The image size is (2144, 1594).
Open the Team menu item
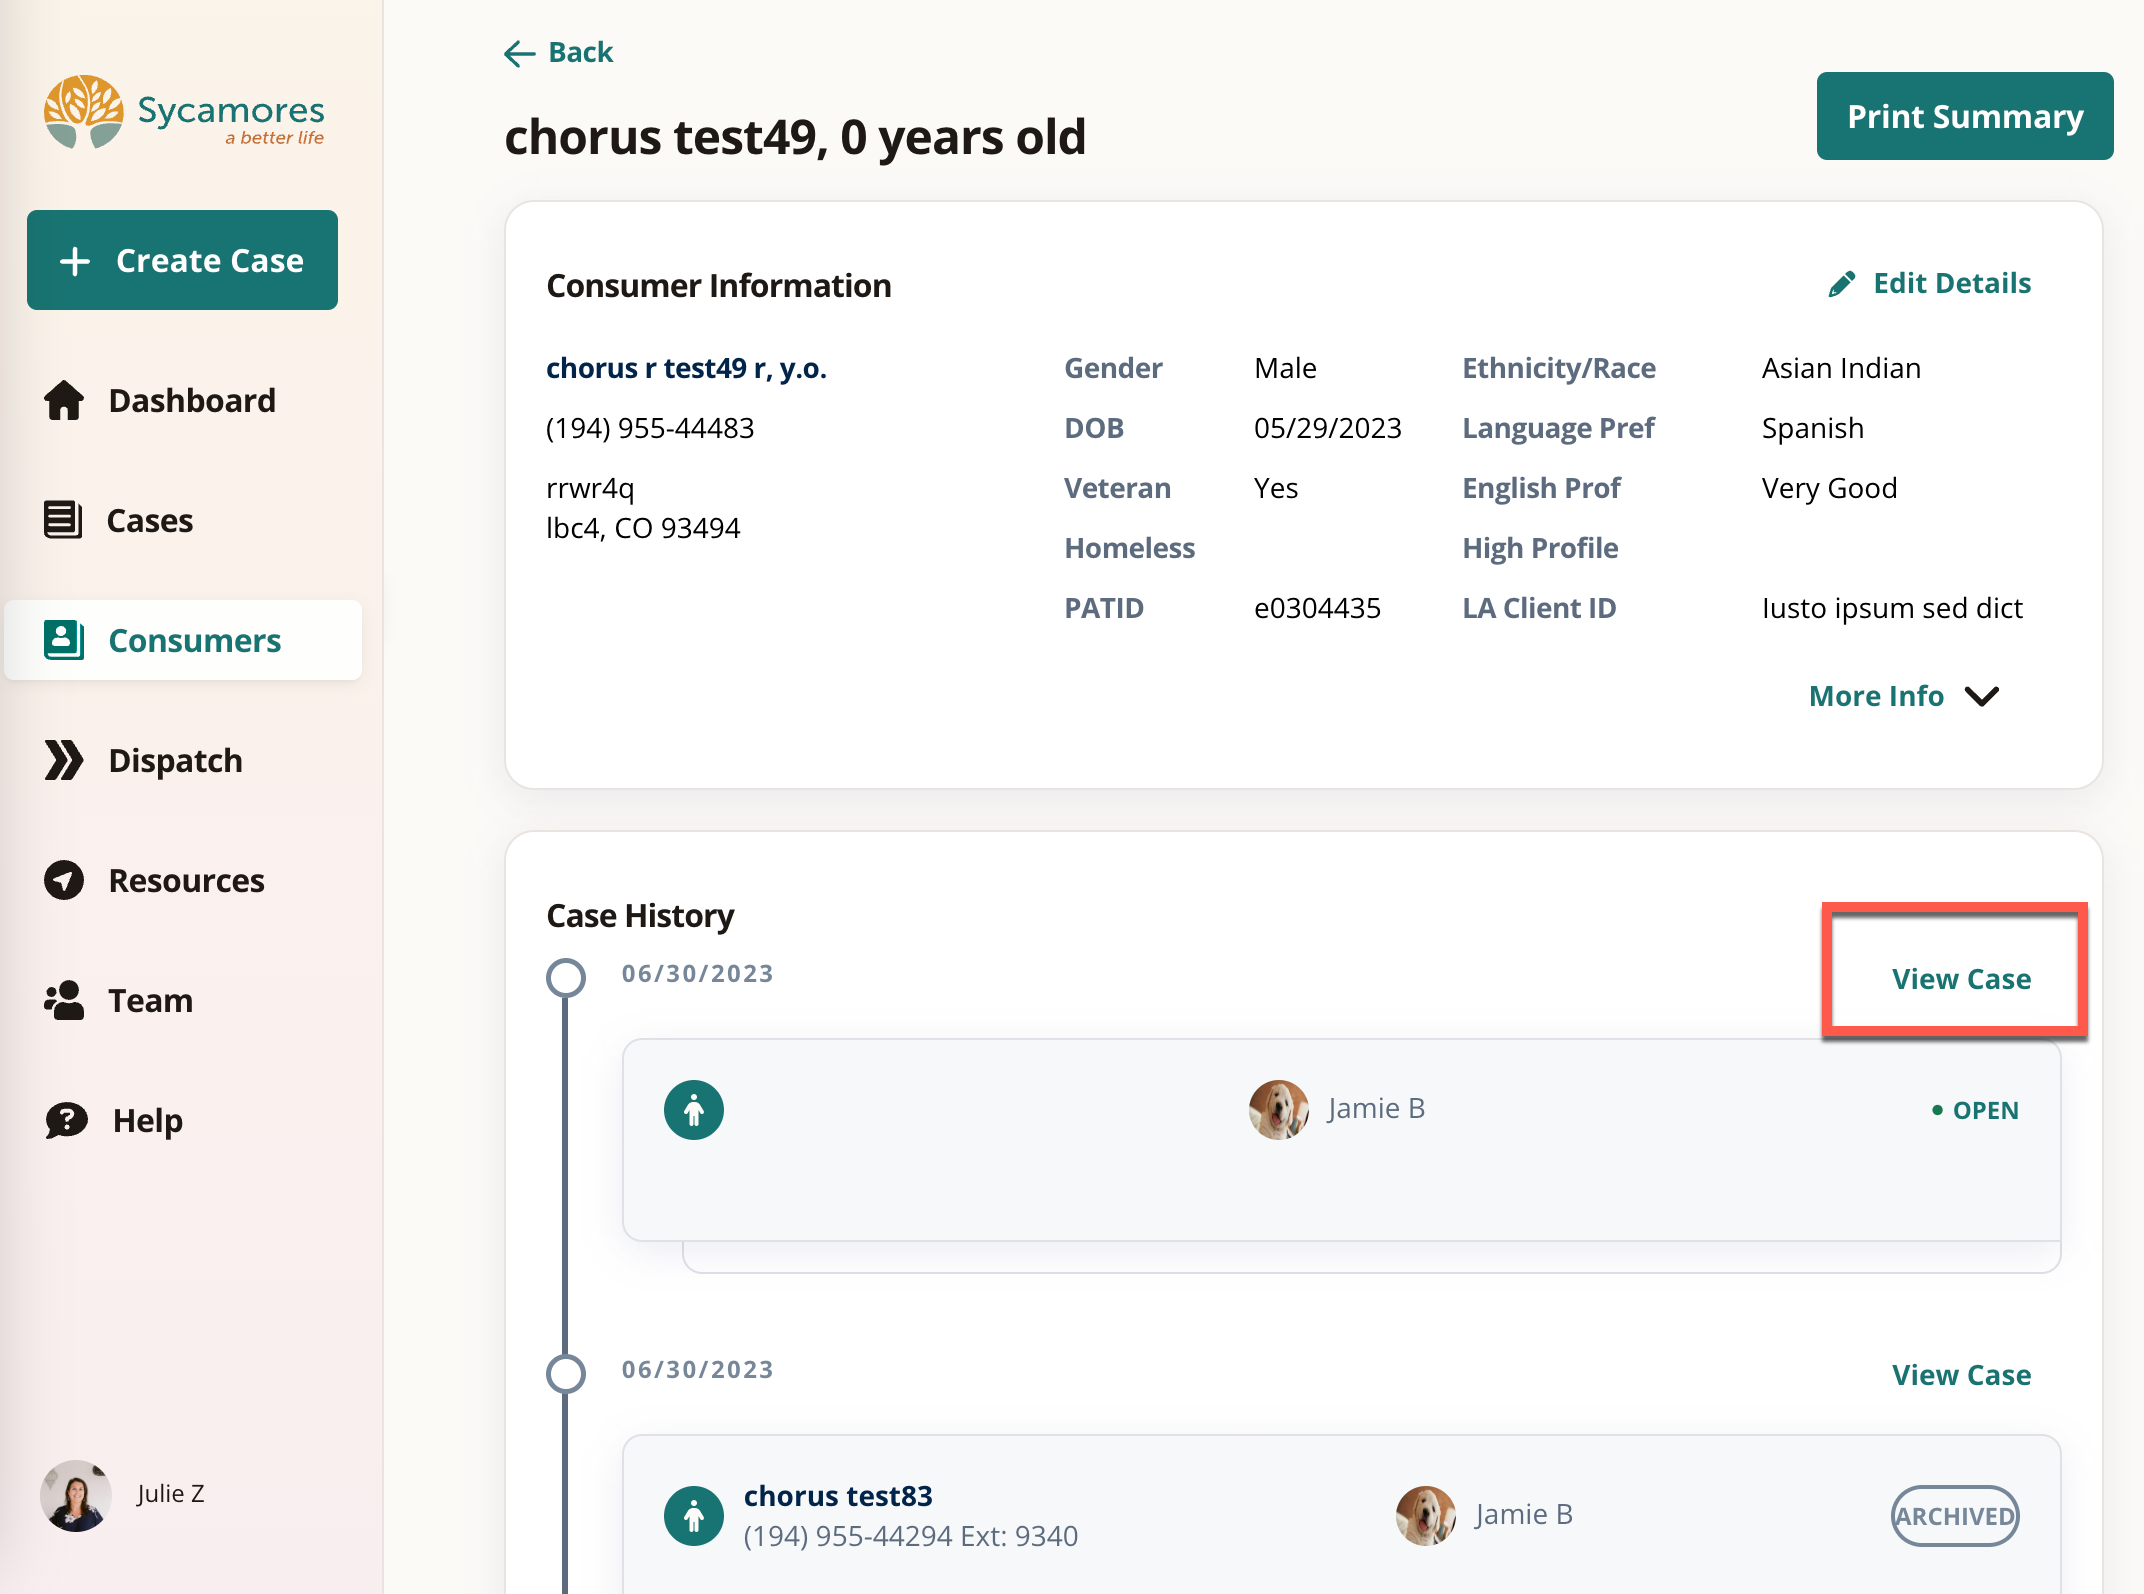point(183,1000)
